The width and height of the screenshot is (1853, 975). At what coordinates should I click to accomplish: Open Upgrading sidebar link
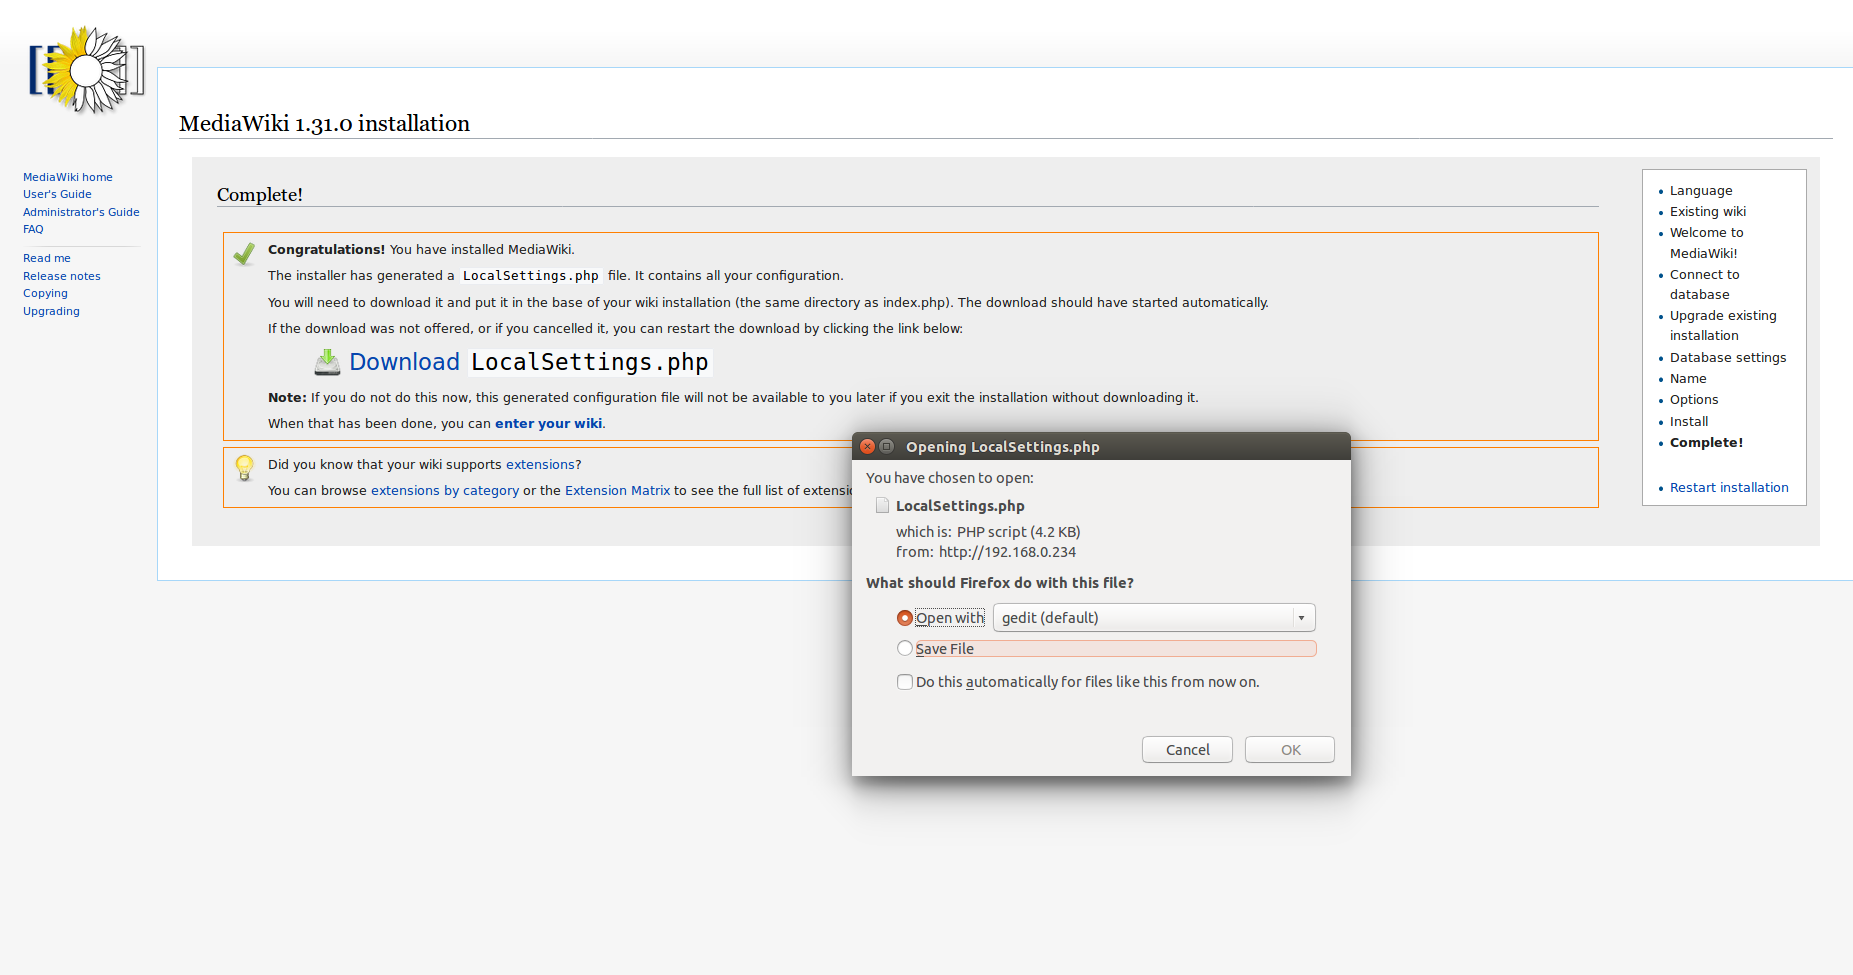click(x=51, y=311)
